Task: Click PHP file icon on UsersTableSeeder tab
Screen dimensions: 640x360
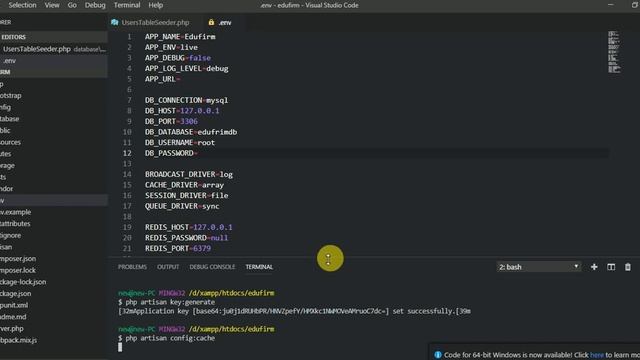Action: (115, 22)
